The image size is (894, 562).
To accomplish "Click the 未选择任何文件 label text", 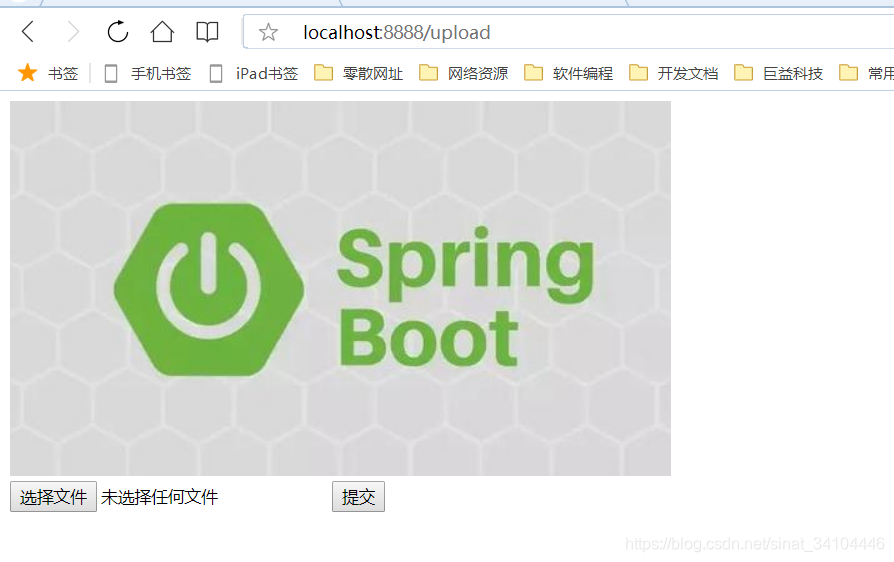I will click(160, 497).
